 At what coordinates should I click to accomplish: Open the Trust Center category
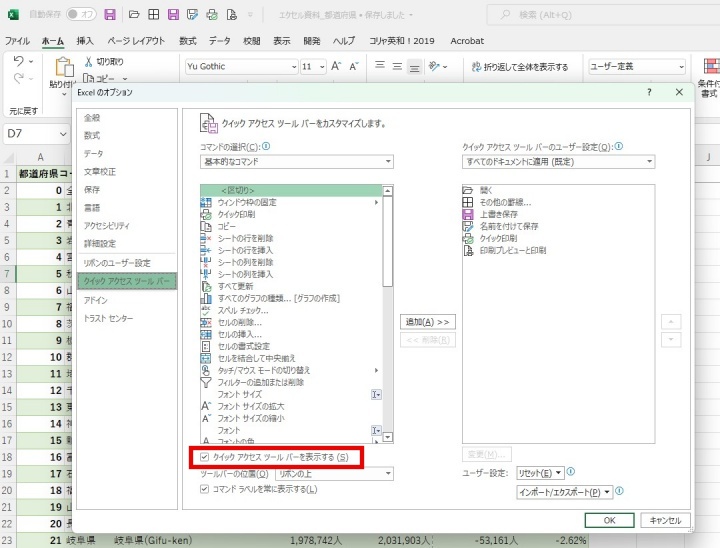(x=108, y=318)
